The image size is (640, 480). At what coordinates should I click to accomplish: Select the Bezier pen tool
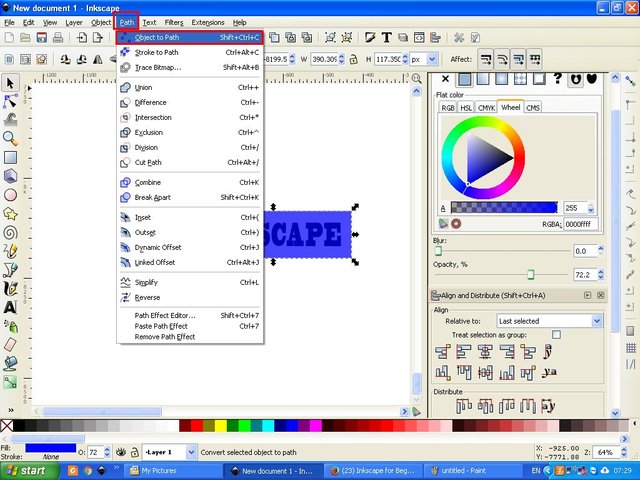[x=10, y=270]
